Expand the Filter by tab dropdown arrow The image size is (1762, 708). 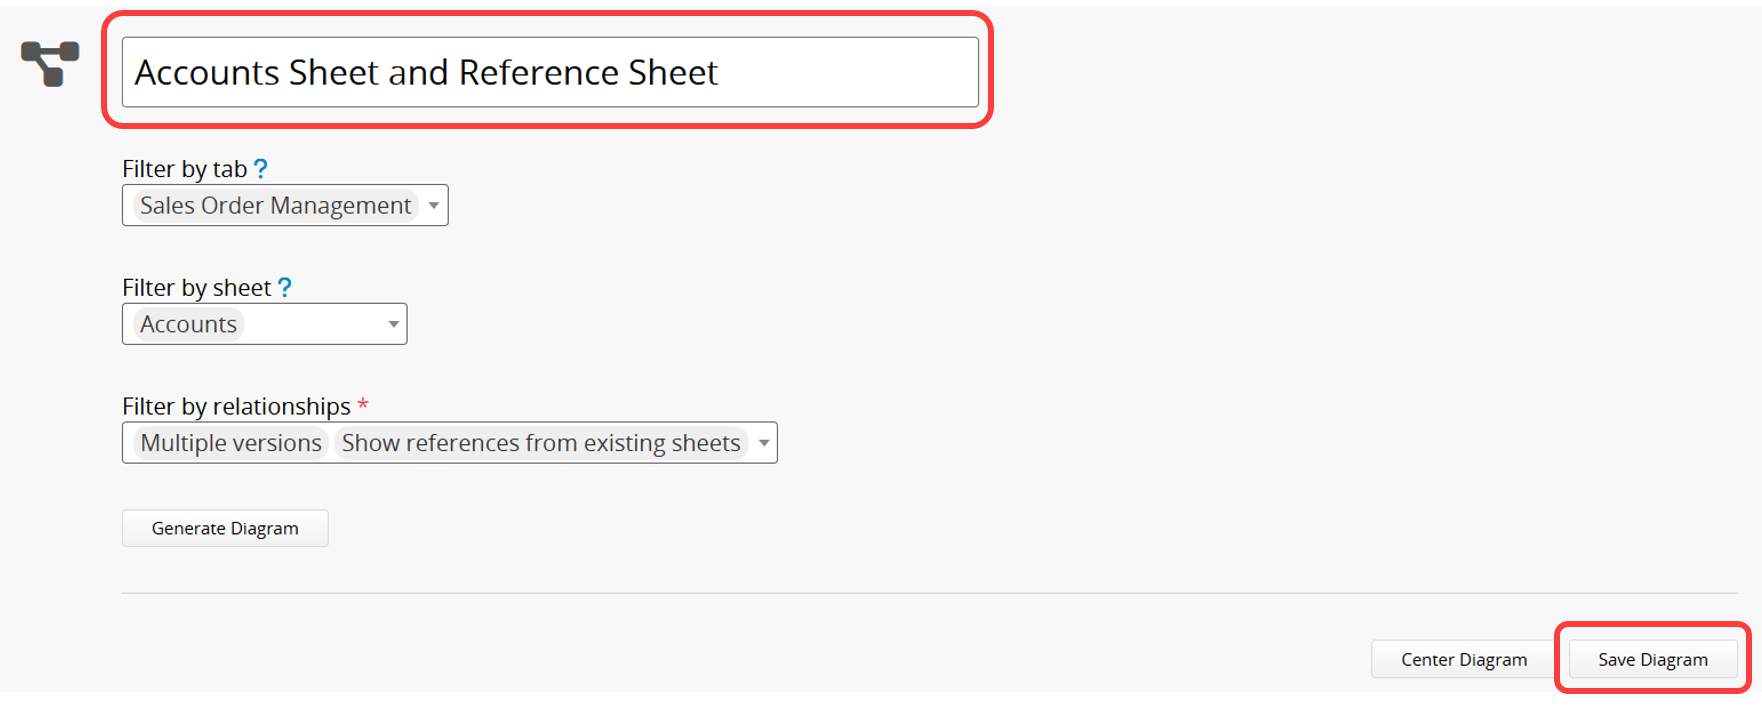[x=434, y=205]
